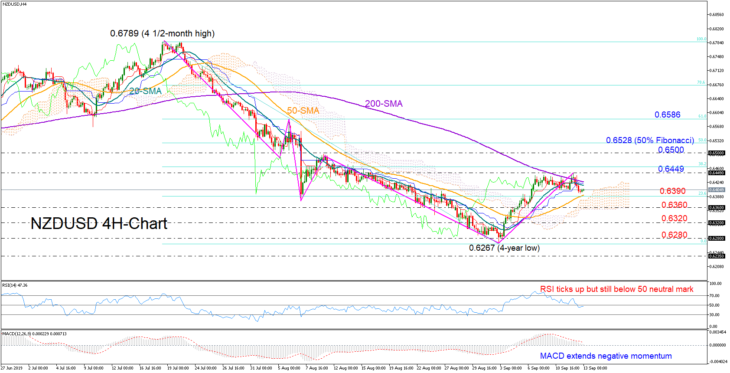Click the 0.6789 4 1/2-month high annotation

point(162,34)
